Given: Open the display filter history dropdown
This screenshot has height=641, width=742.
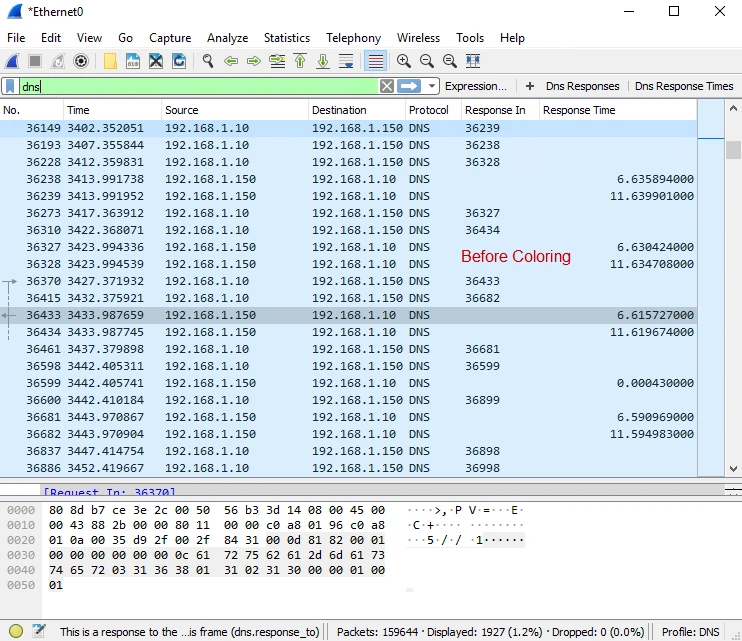Looking at the screenshot, I should pyautogui.click(x=432, y=87).
